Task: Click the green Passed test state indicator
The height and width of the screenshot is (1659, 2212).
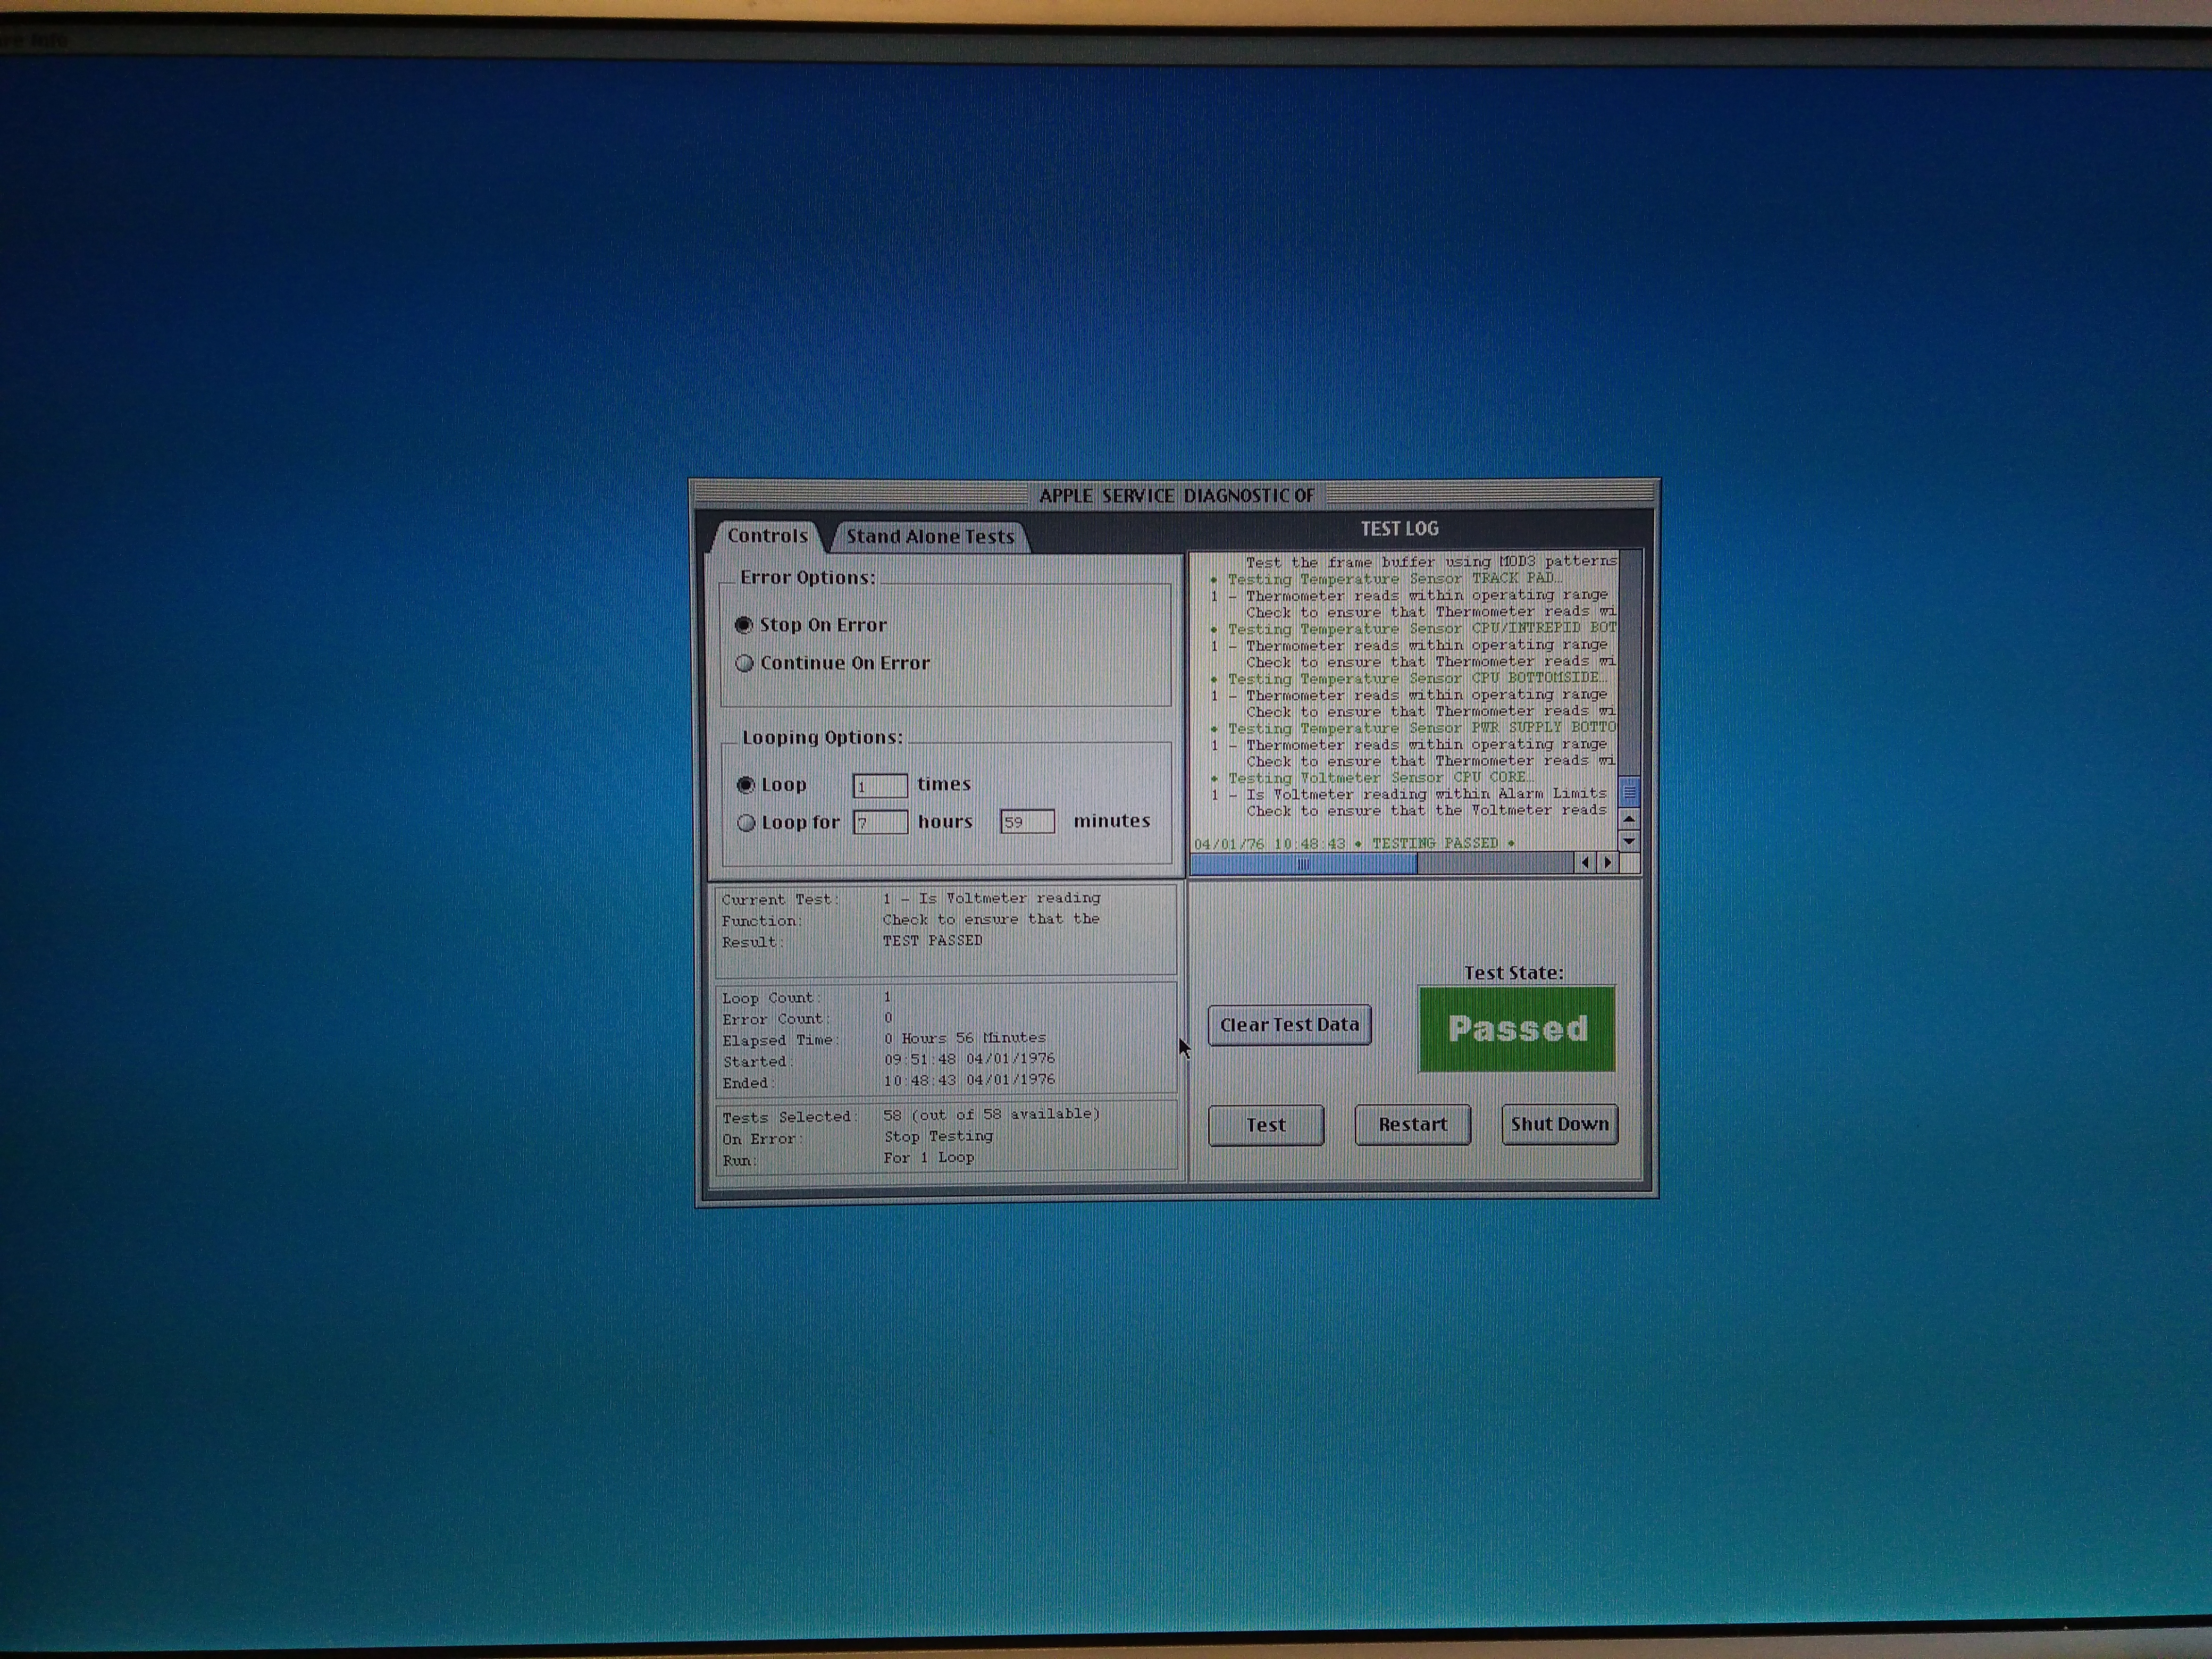Action: click(x=1516, y=1029)
